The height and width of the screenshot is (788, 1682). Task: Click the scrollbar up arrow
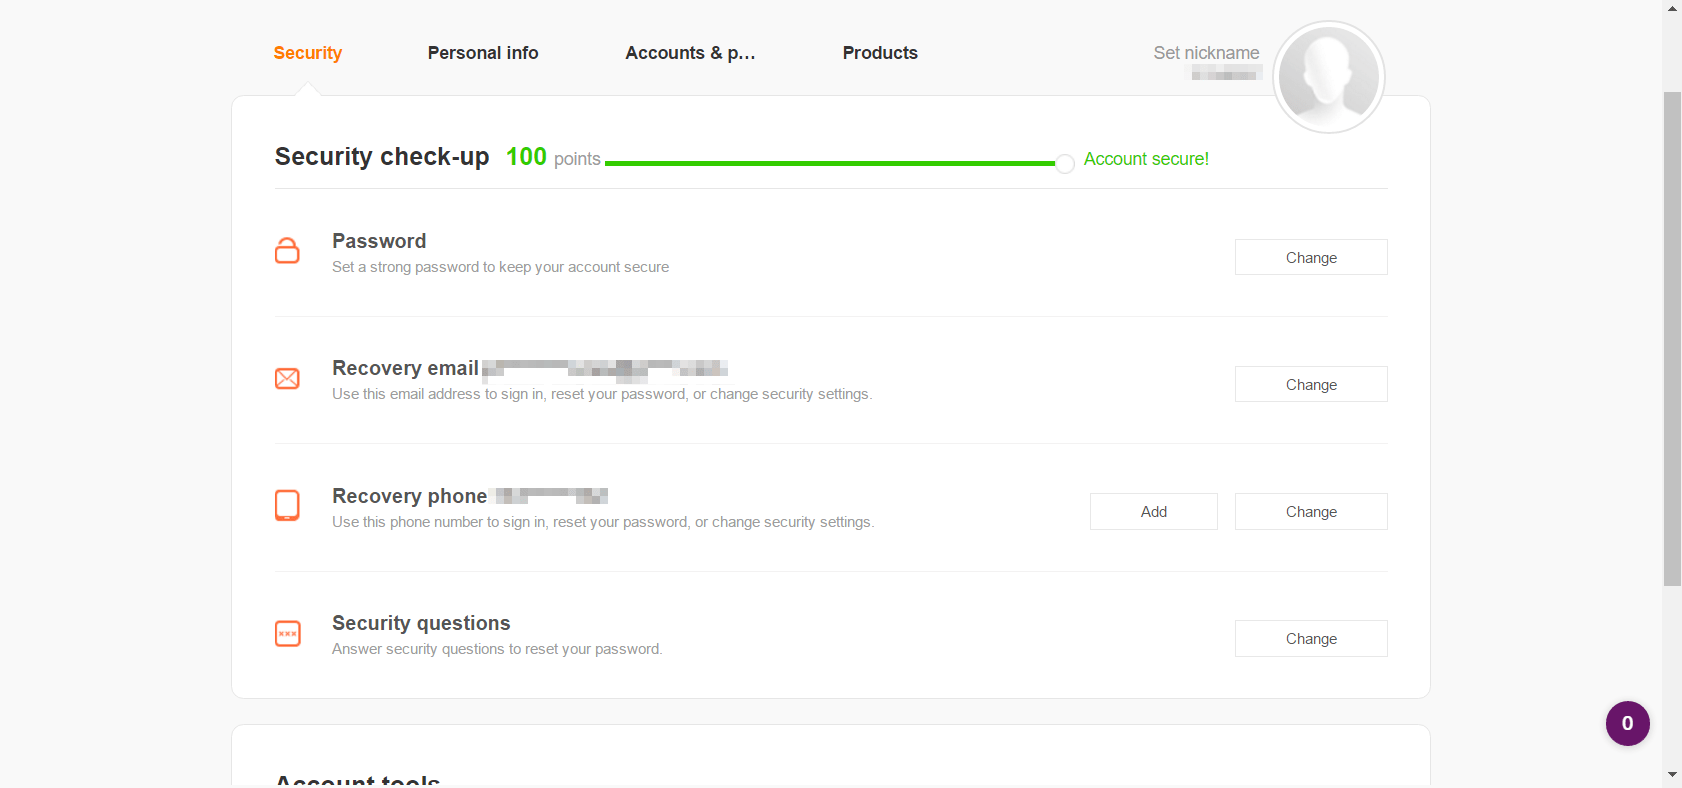point(1672,8)
